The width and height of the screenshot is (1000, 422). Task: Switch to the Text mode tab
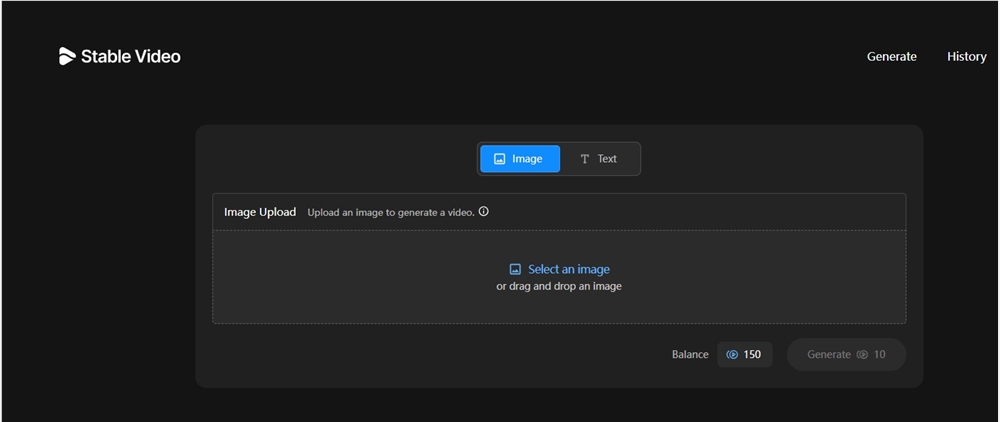tap(599, 159)
